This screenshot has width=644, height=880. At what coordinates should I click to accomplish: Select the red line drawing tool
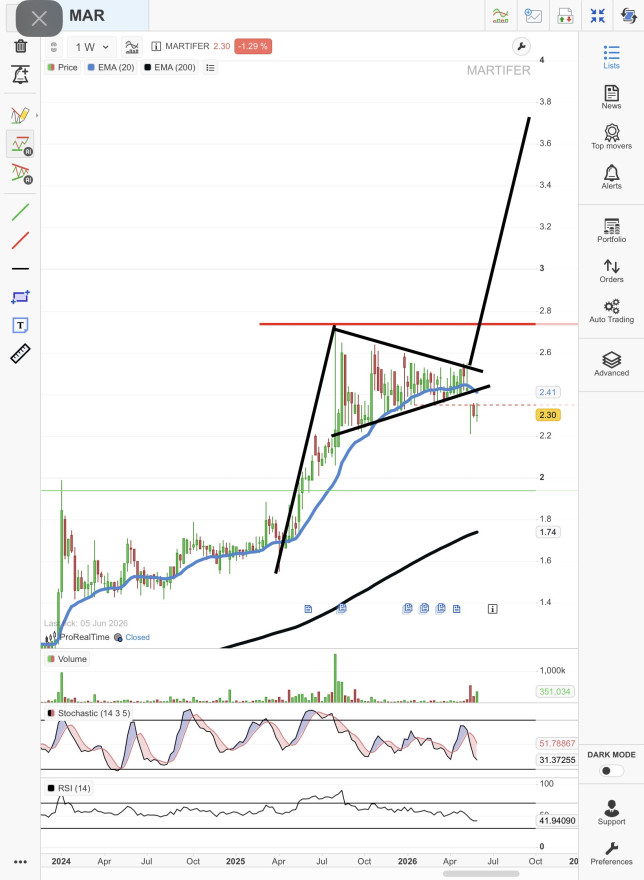click(x=21, y=241)
